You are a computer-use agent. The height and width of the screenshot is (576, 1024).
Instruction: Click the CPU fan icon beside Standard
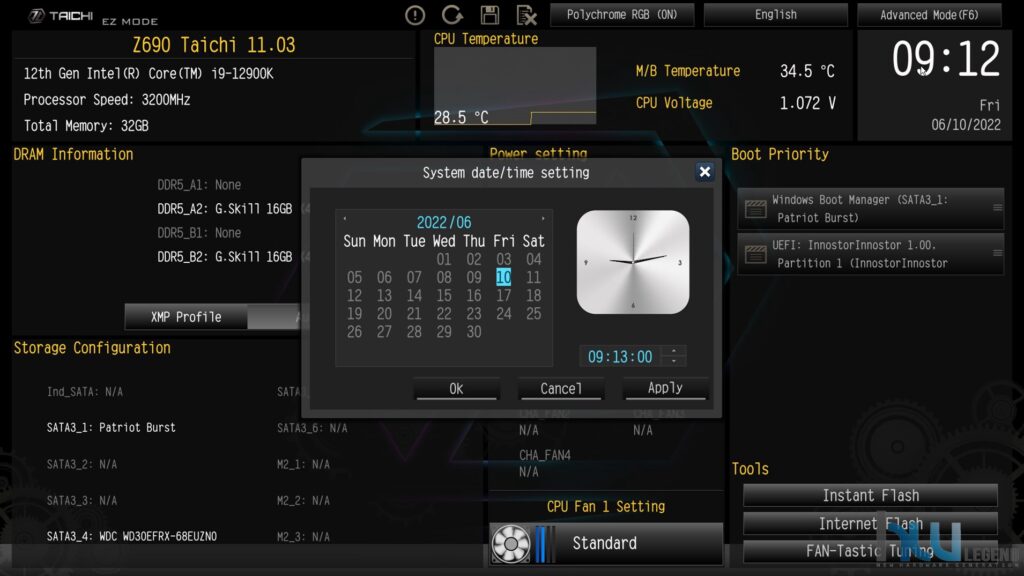(x=511, y=543)
